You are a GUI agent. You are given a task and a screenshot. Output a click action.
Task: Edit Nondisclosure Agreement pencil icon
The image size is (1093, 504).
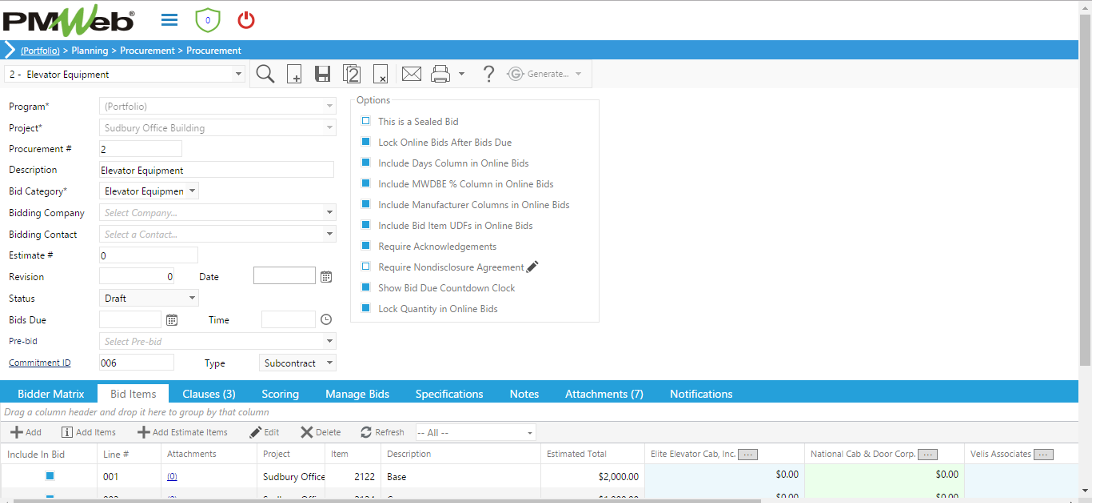click(533, 267)
